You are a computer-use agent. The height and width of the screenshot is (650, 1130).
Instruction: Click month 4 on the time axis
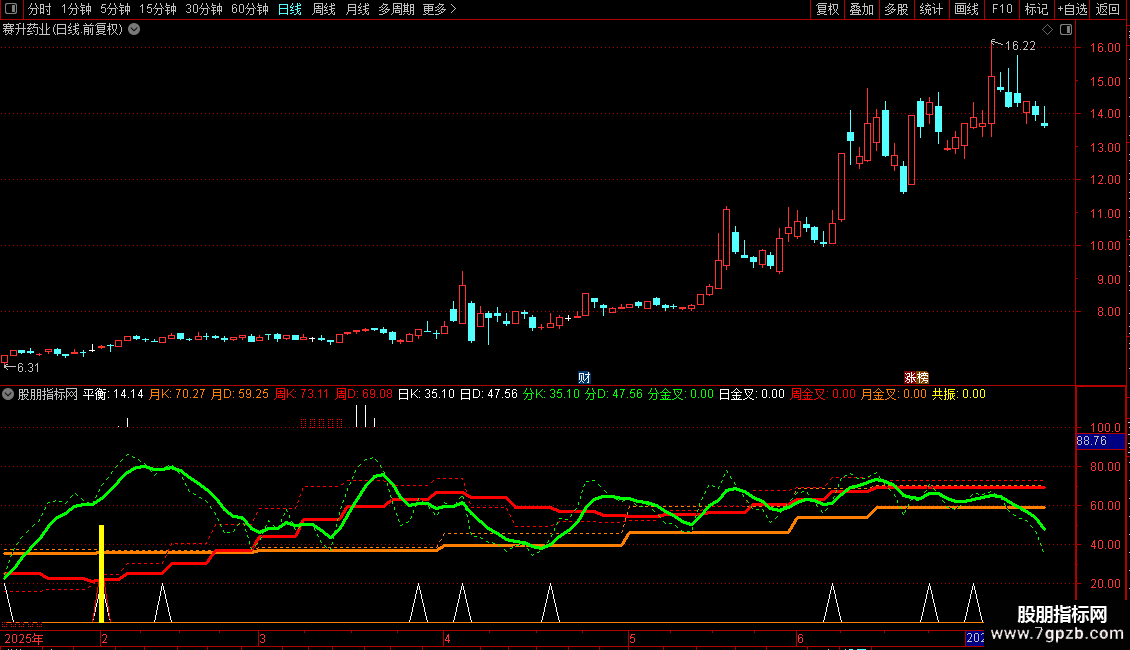pyautogui.click(x=448, y=638)
